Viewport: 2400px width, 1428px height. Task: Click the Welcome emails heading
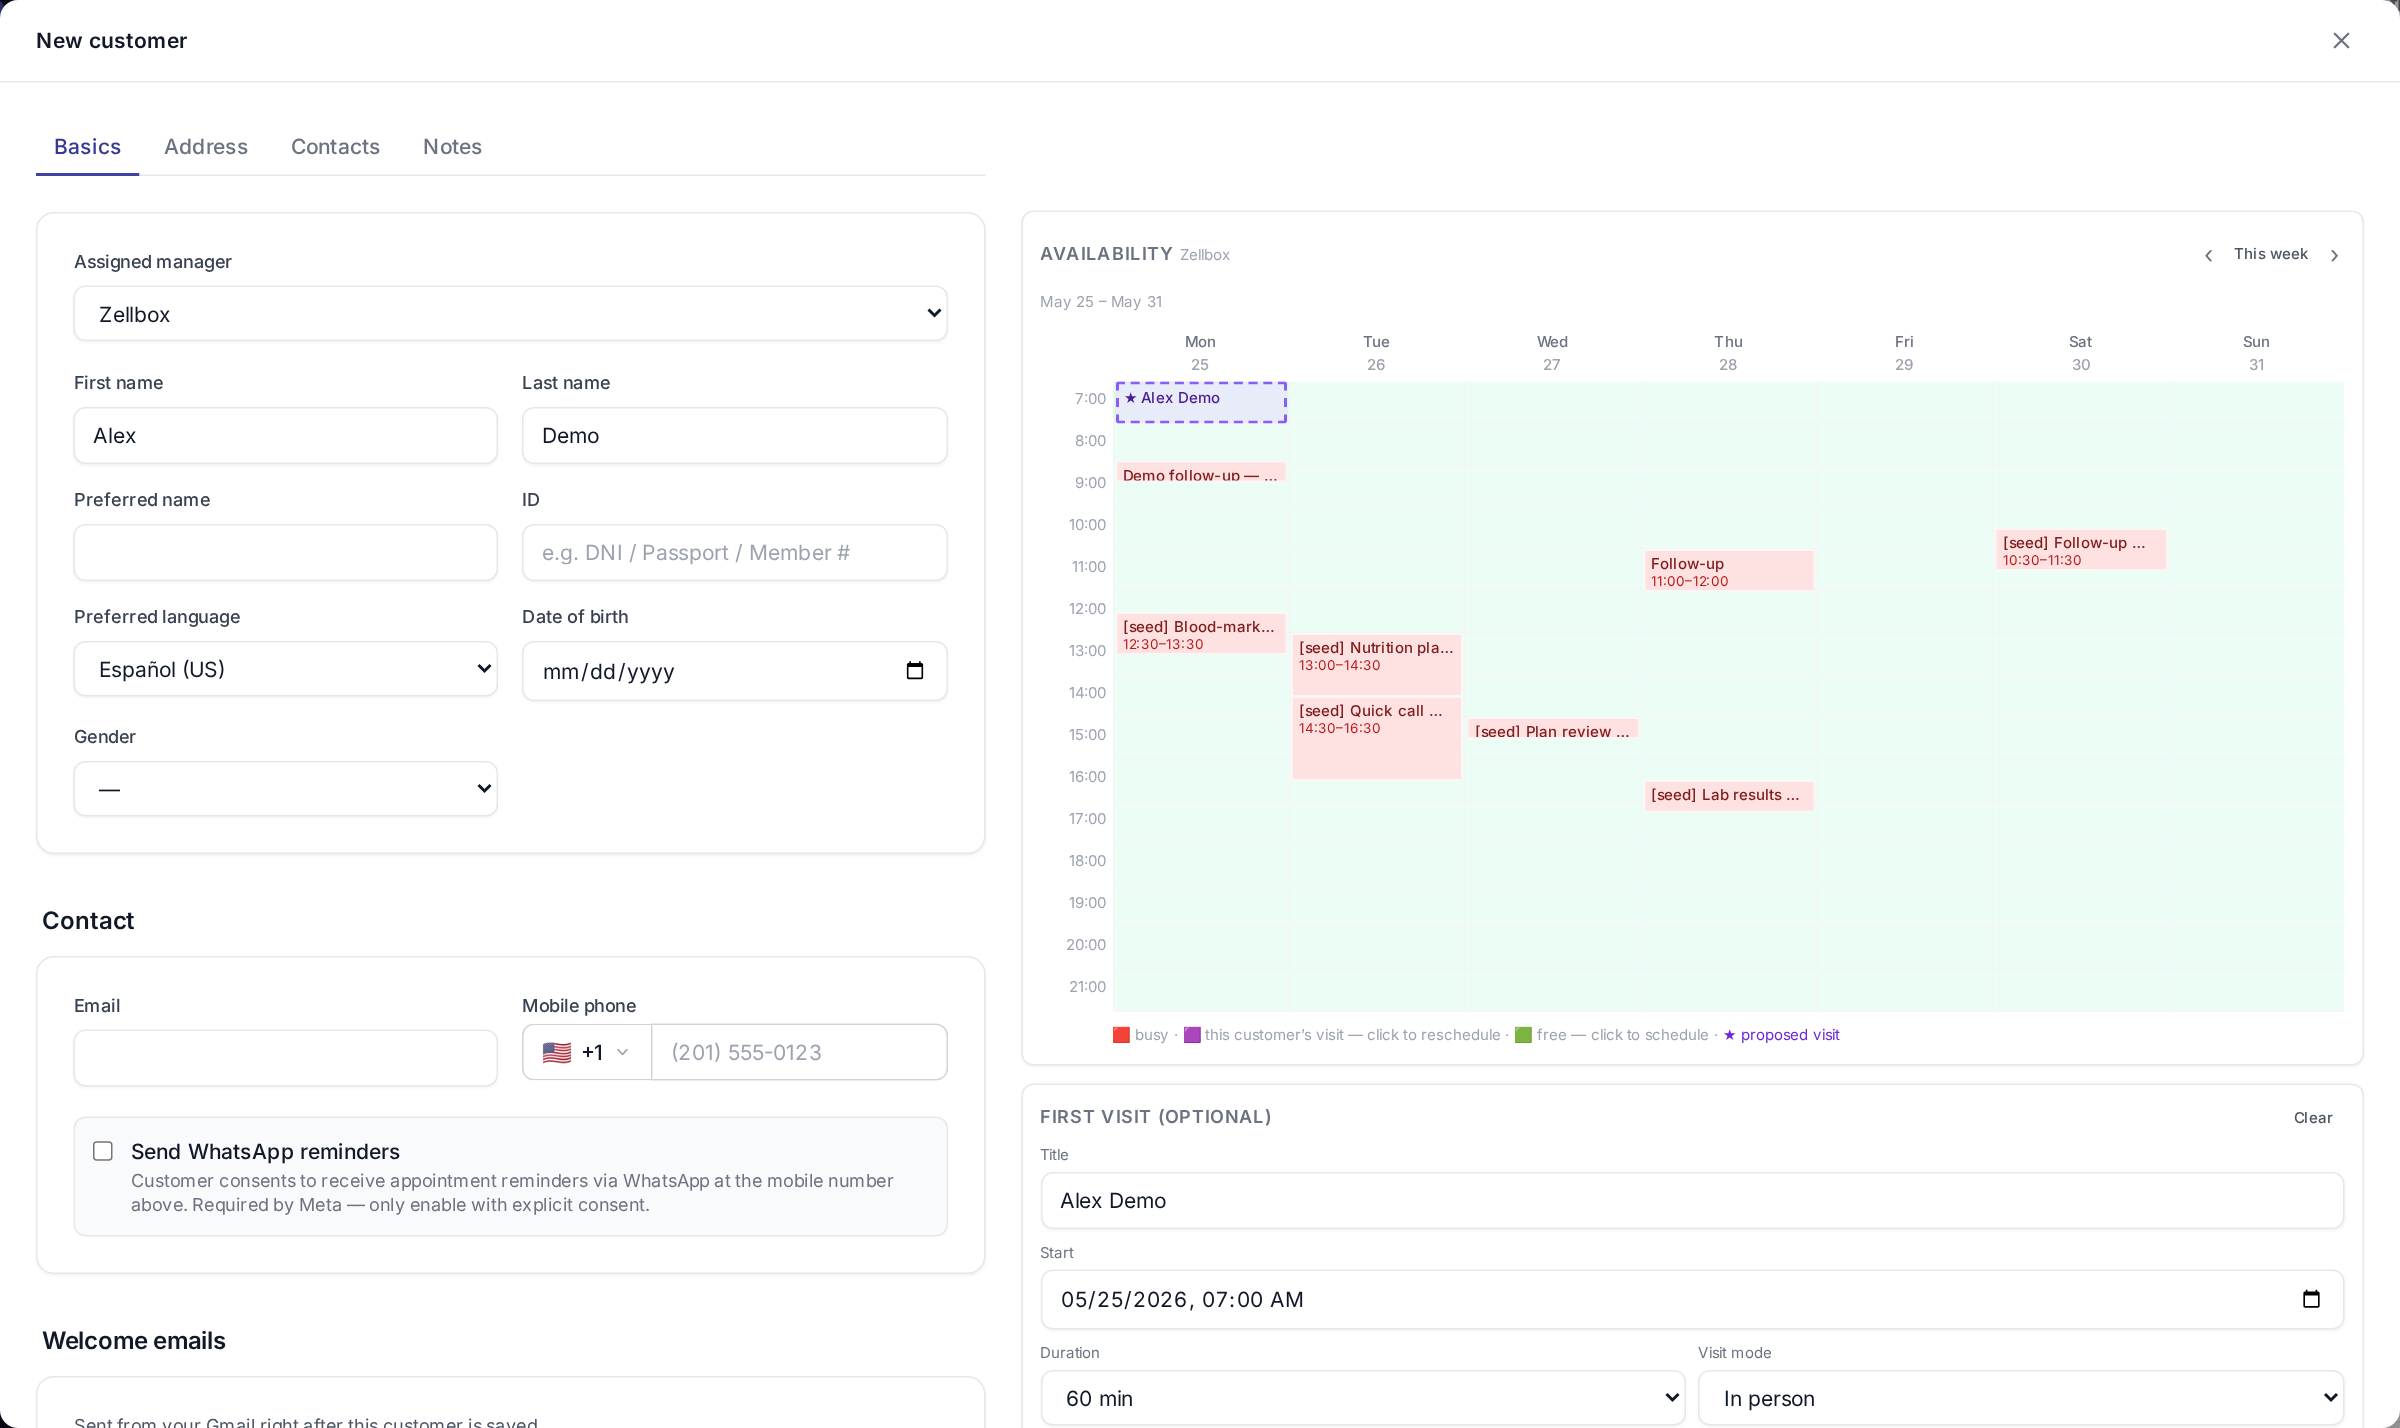134,1341
